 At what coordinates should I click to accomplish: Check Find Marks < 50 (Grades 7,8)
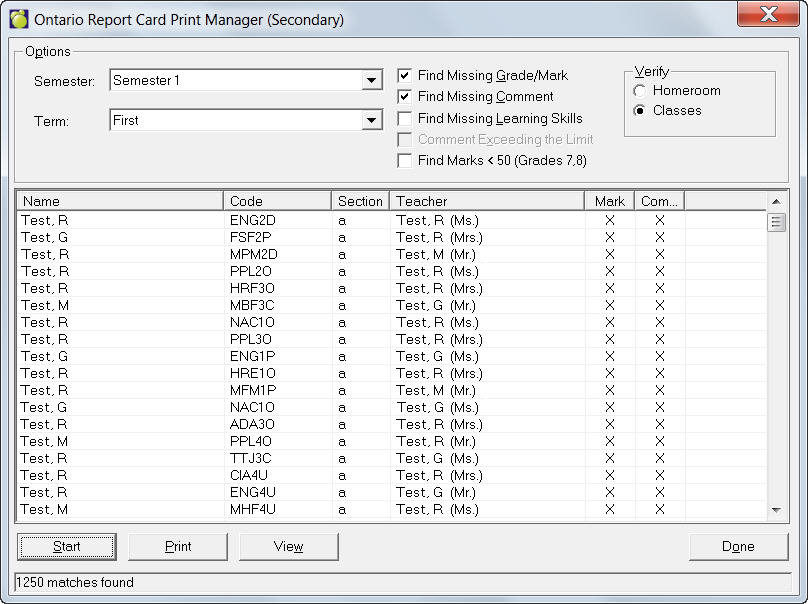pyautogui.click(x=405, y=161)
